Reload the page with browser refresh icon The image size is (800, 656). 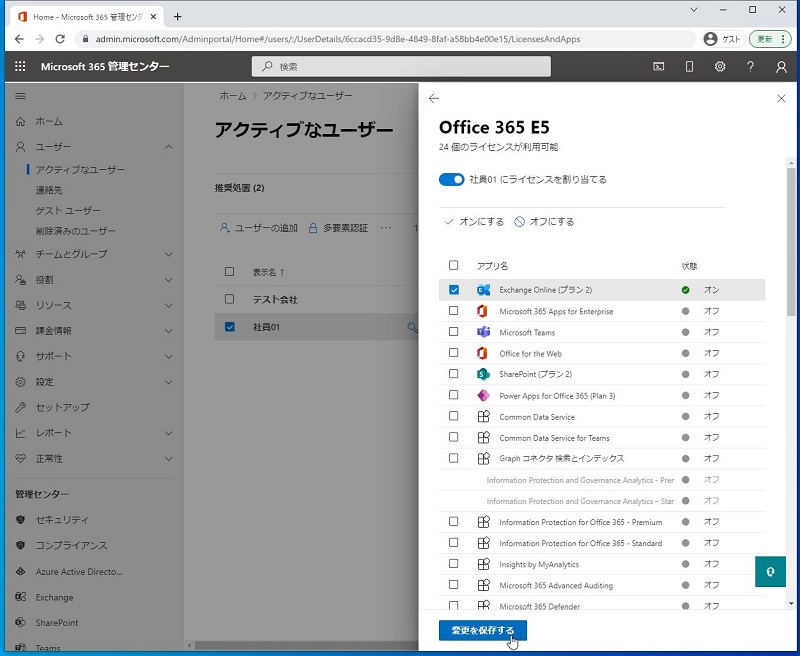pyautogui.click(x=60, y=39)
